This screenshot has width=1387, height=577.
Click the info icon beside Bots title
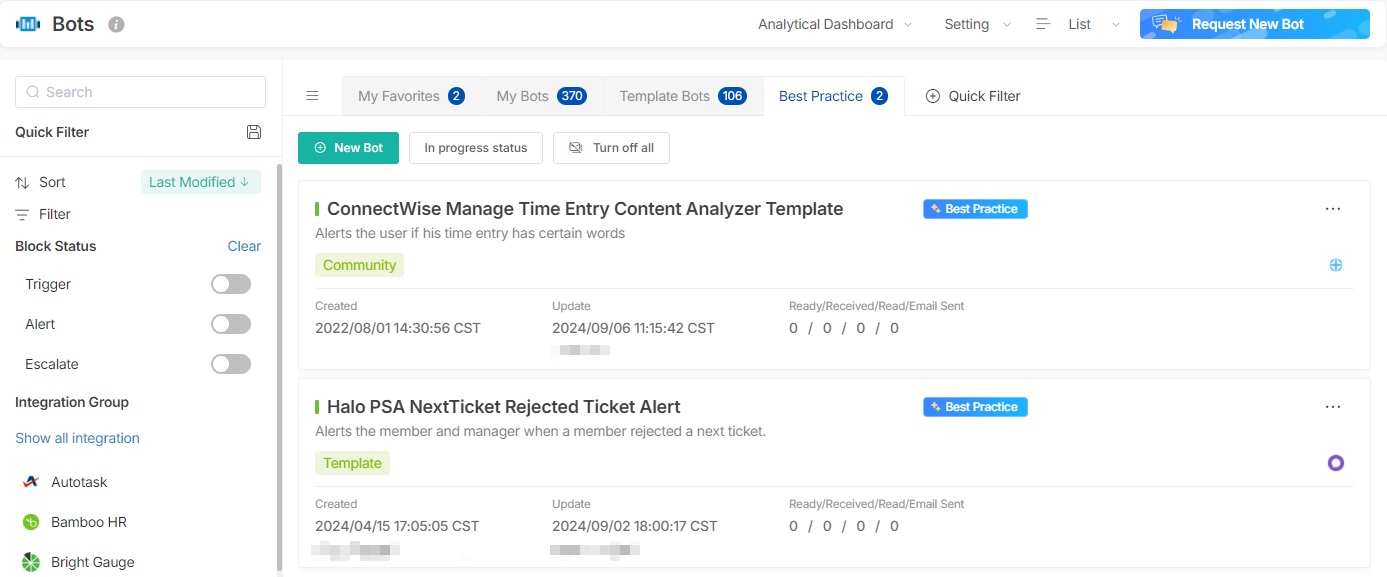point(116,24)
